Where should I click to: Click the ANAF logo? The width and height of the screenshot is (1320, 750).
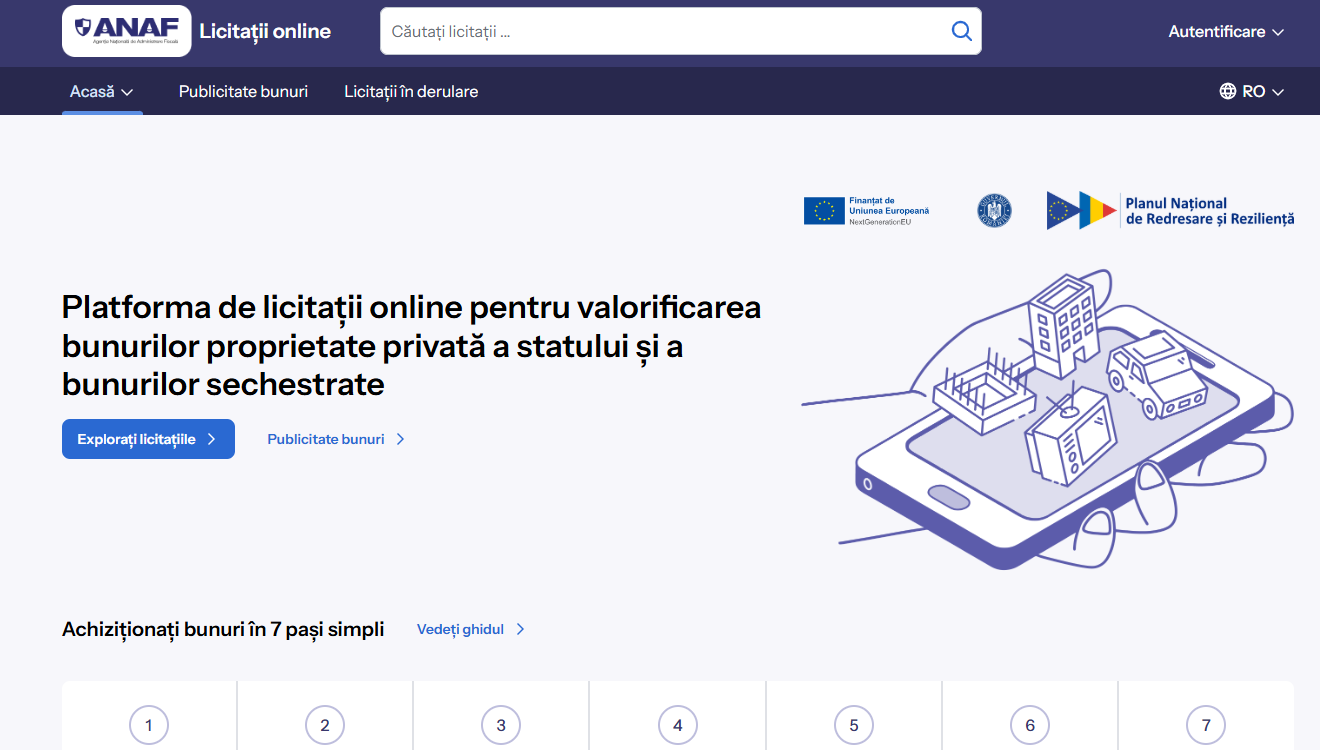pos(125,30)
